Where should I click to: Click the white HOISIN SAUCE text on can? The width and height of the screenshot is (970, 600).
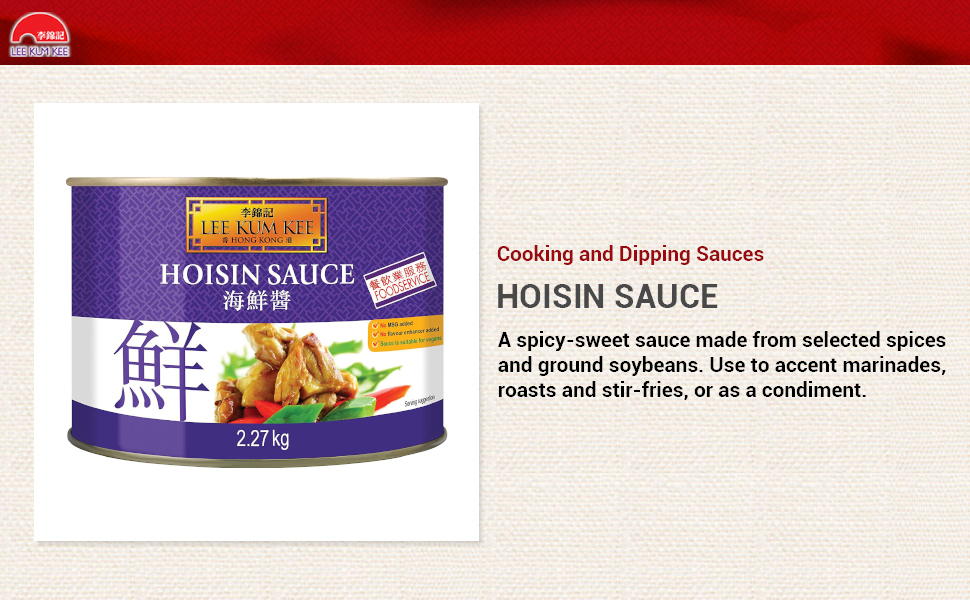(257, 275)
